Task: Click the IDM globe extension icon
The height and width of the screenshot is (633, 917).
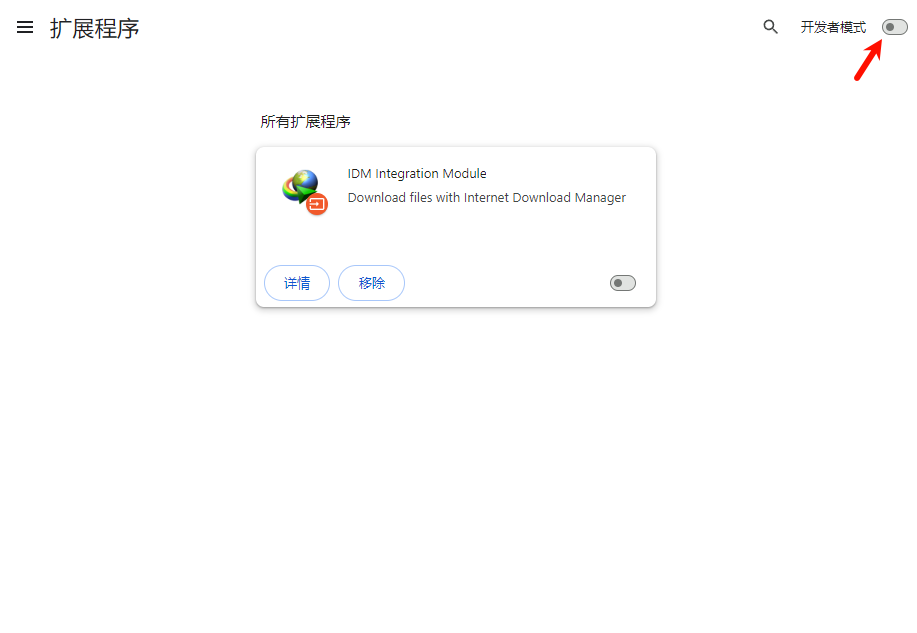Action: [x=301, y=185]
